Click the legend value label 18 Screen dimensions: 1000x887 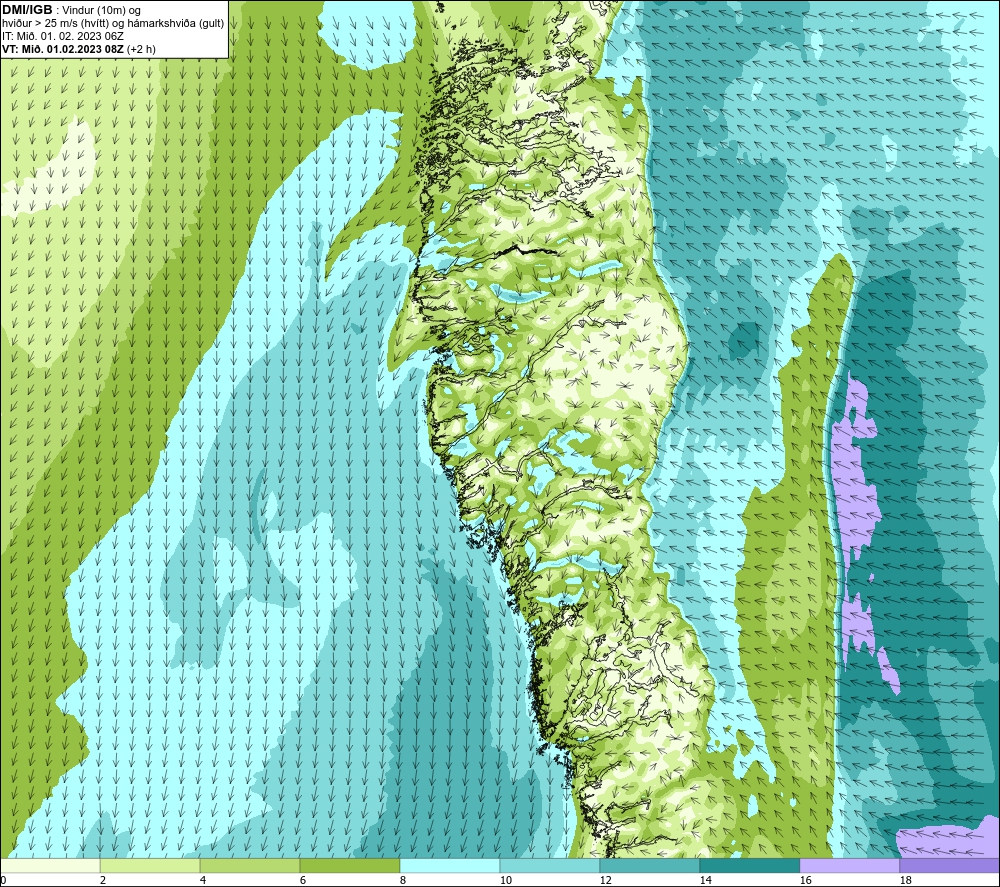pyautogui.click(x=905, y=880)
